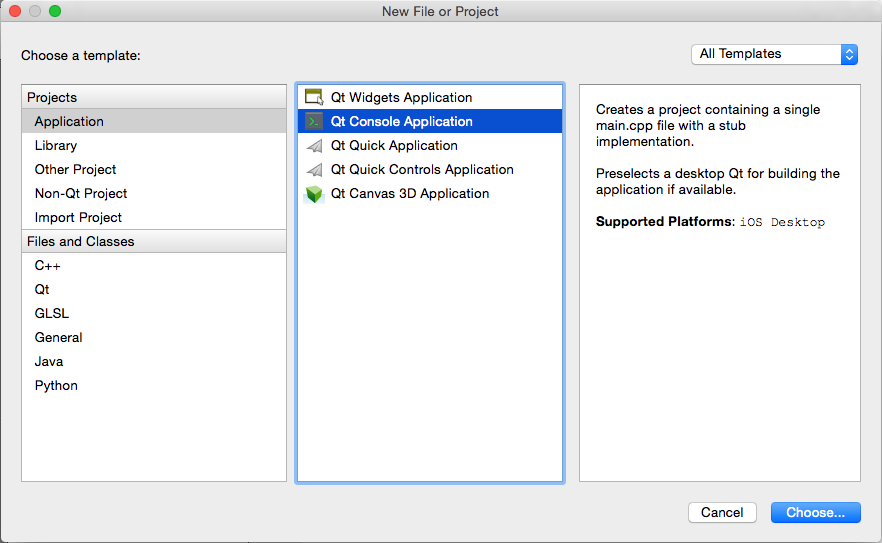882x543 pixels.
Task: Click the Qt Widgets Application icon
Action: (x=314, y=97)
